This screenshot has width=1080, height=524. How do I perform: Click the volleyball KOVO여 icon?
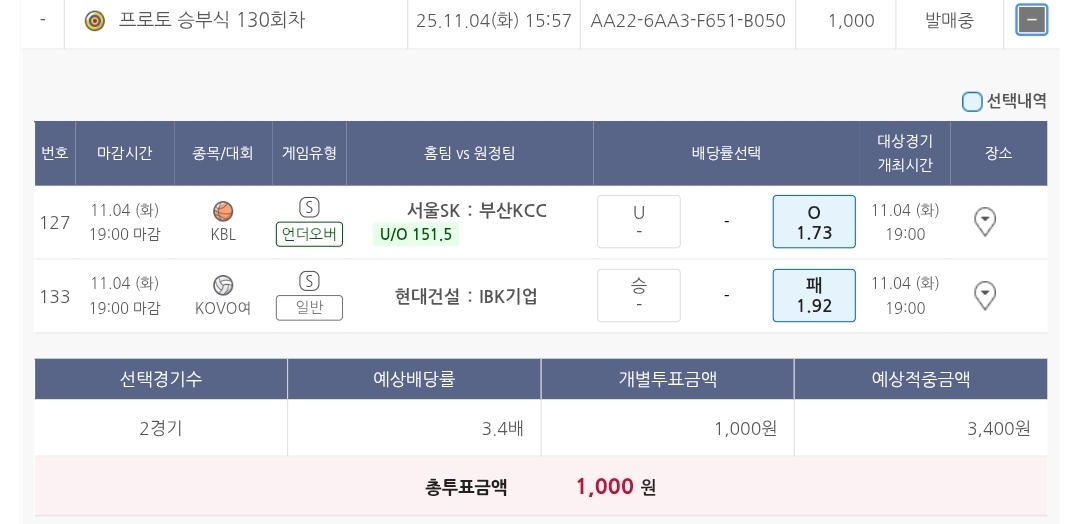[223, 285]
